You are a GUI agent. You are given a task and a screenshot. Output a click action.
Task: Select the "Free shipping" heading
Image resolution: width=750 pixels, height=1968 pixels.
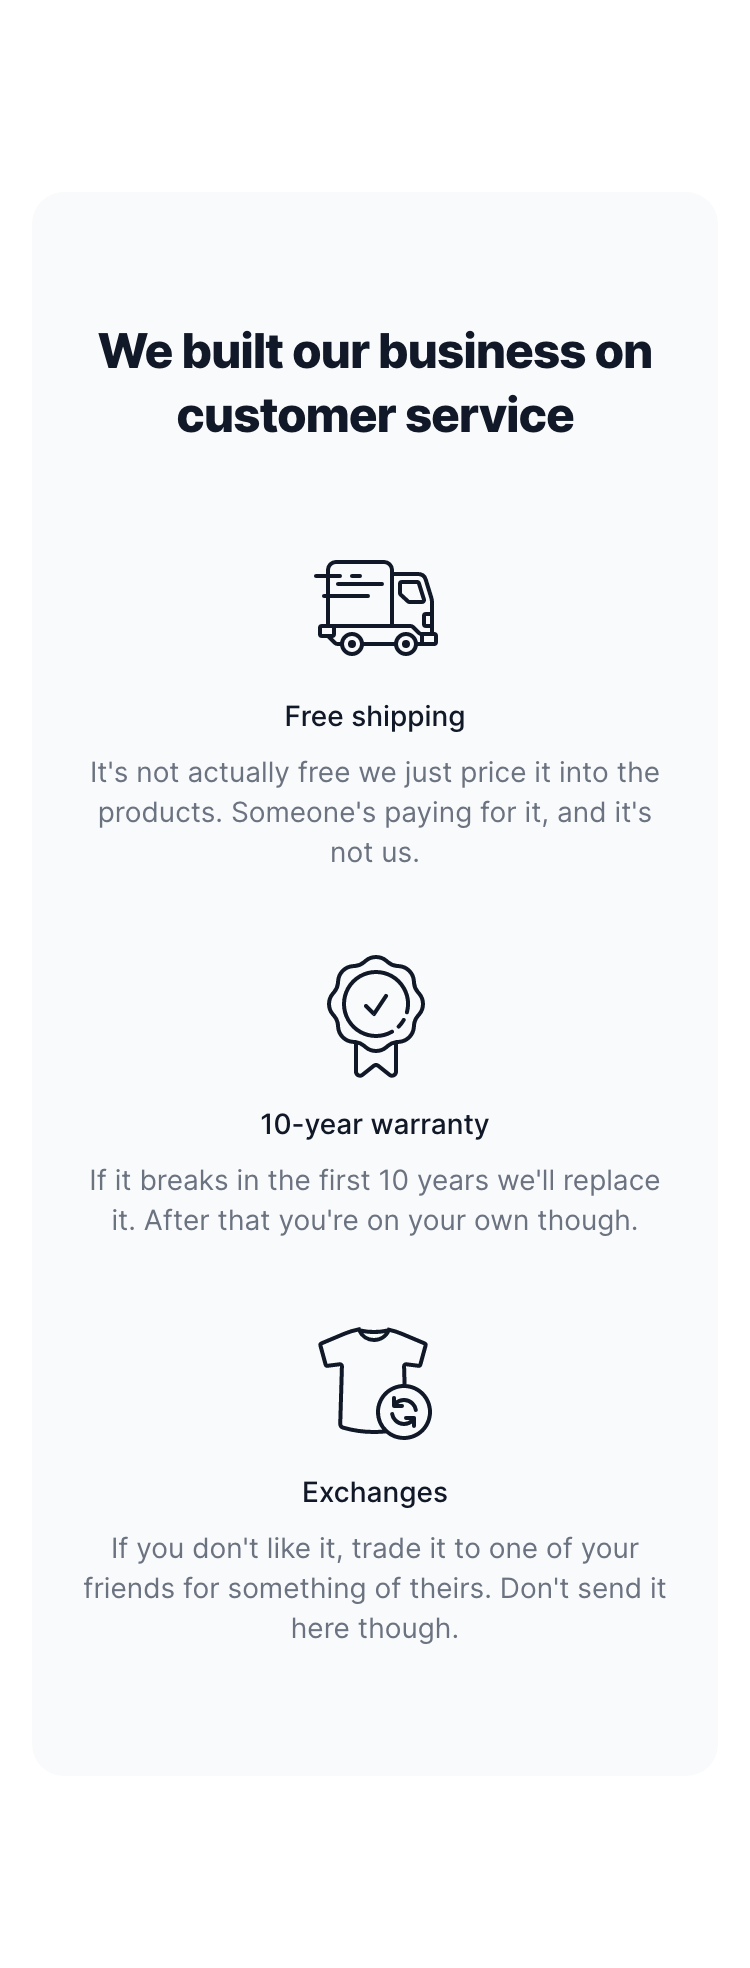coord(375,717)
